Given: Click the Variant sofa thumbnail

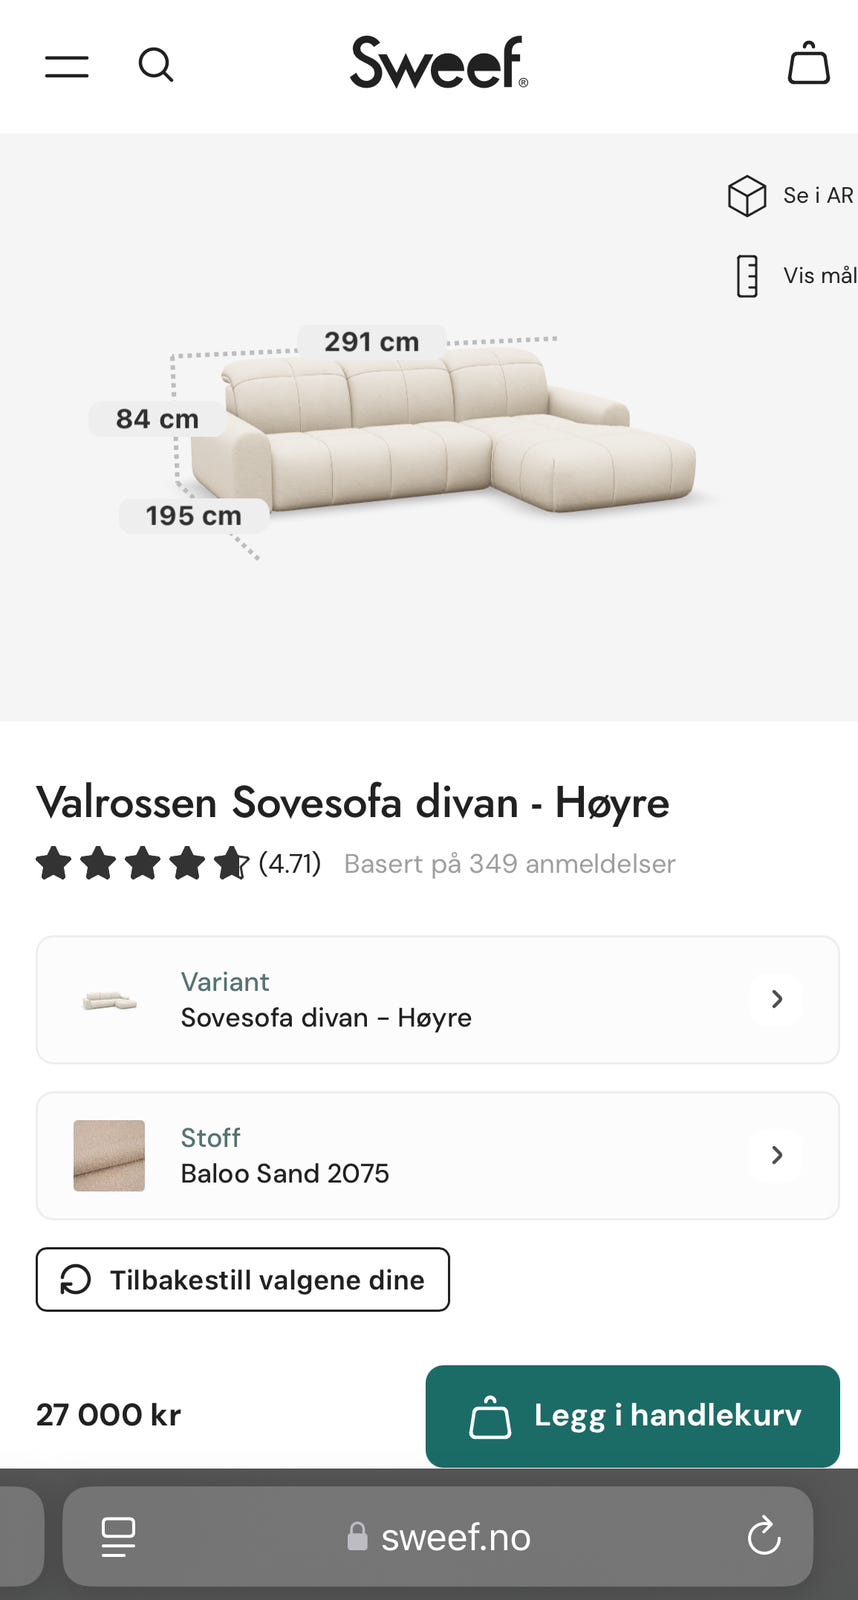Looking at the screenshot, I should click(x=109, y=999).
